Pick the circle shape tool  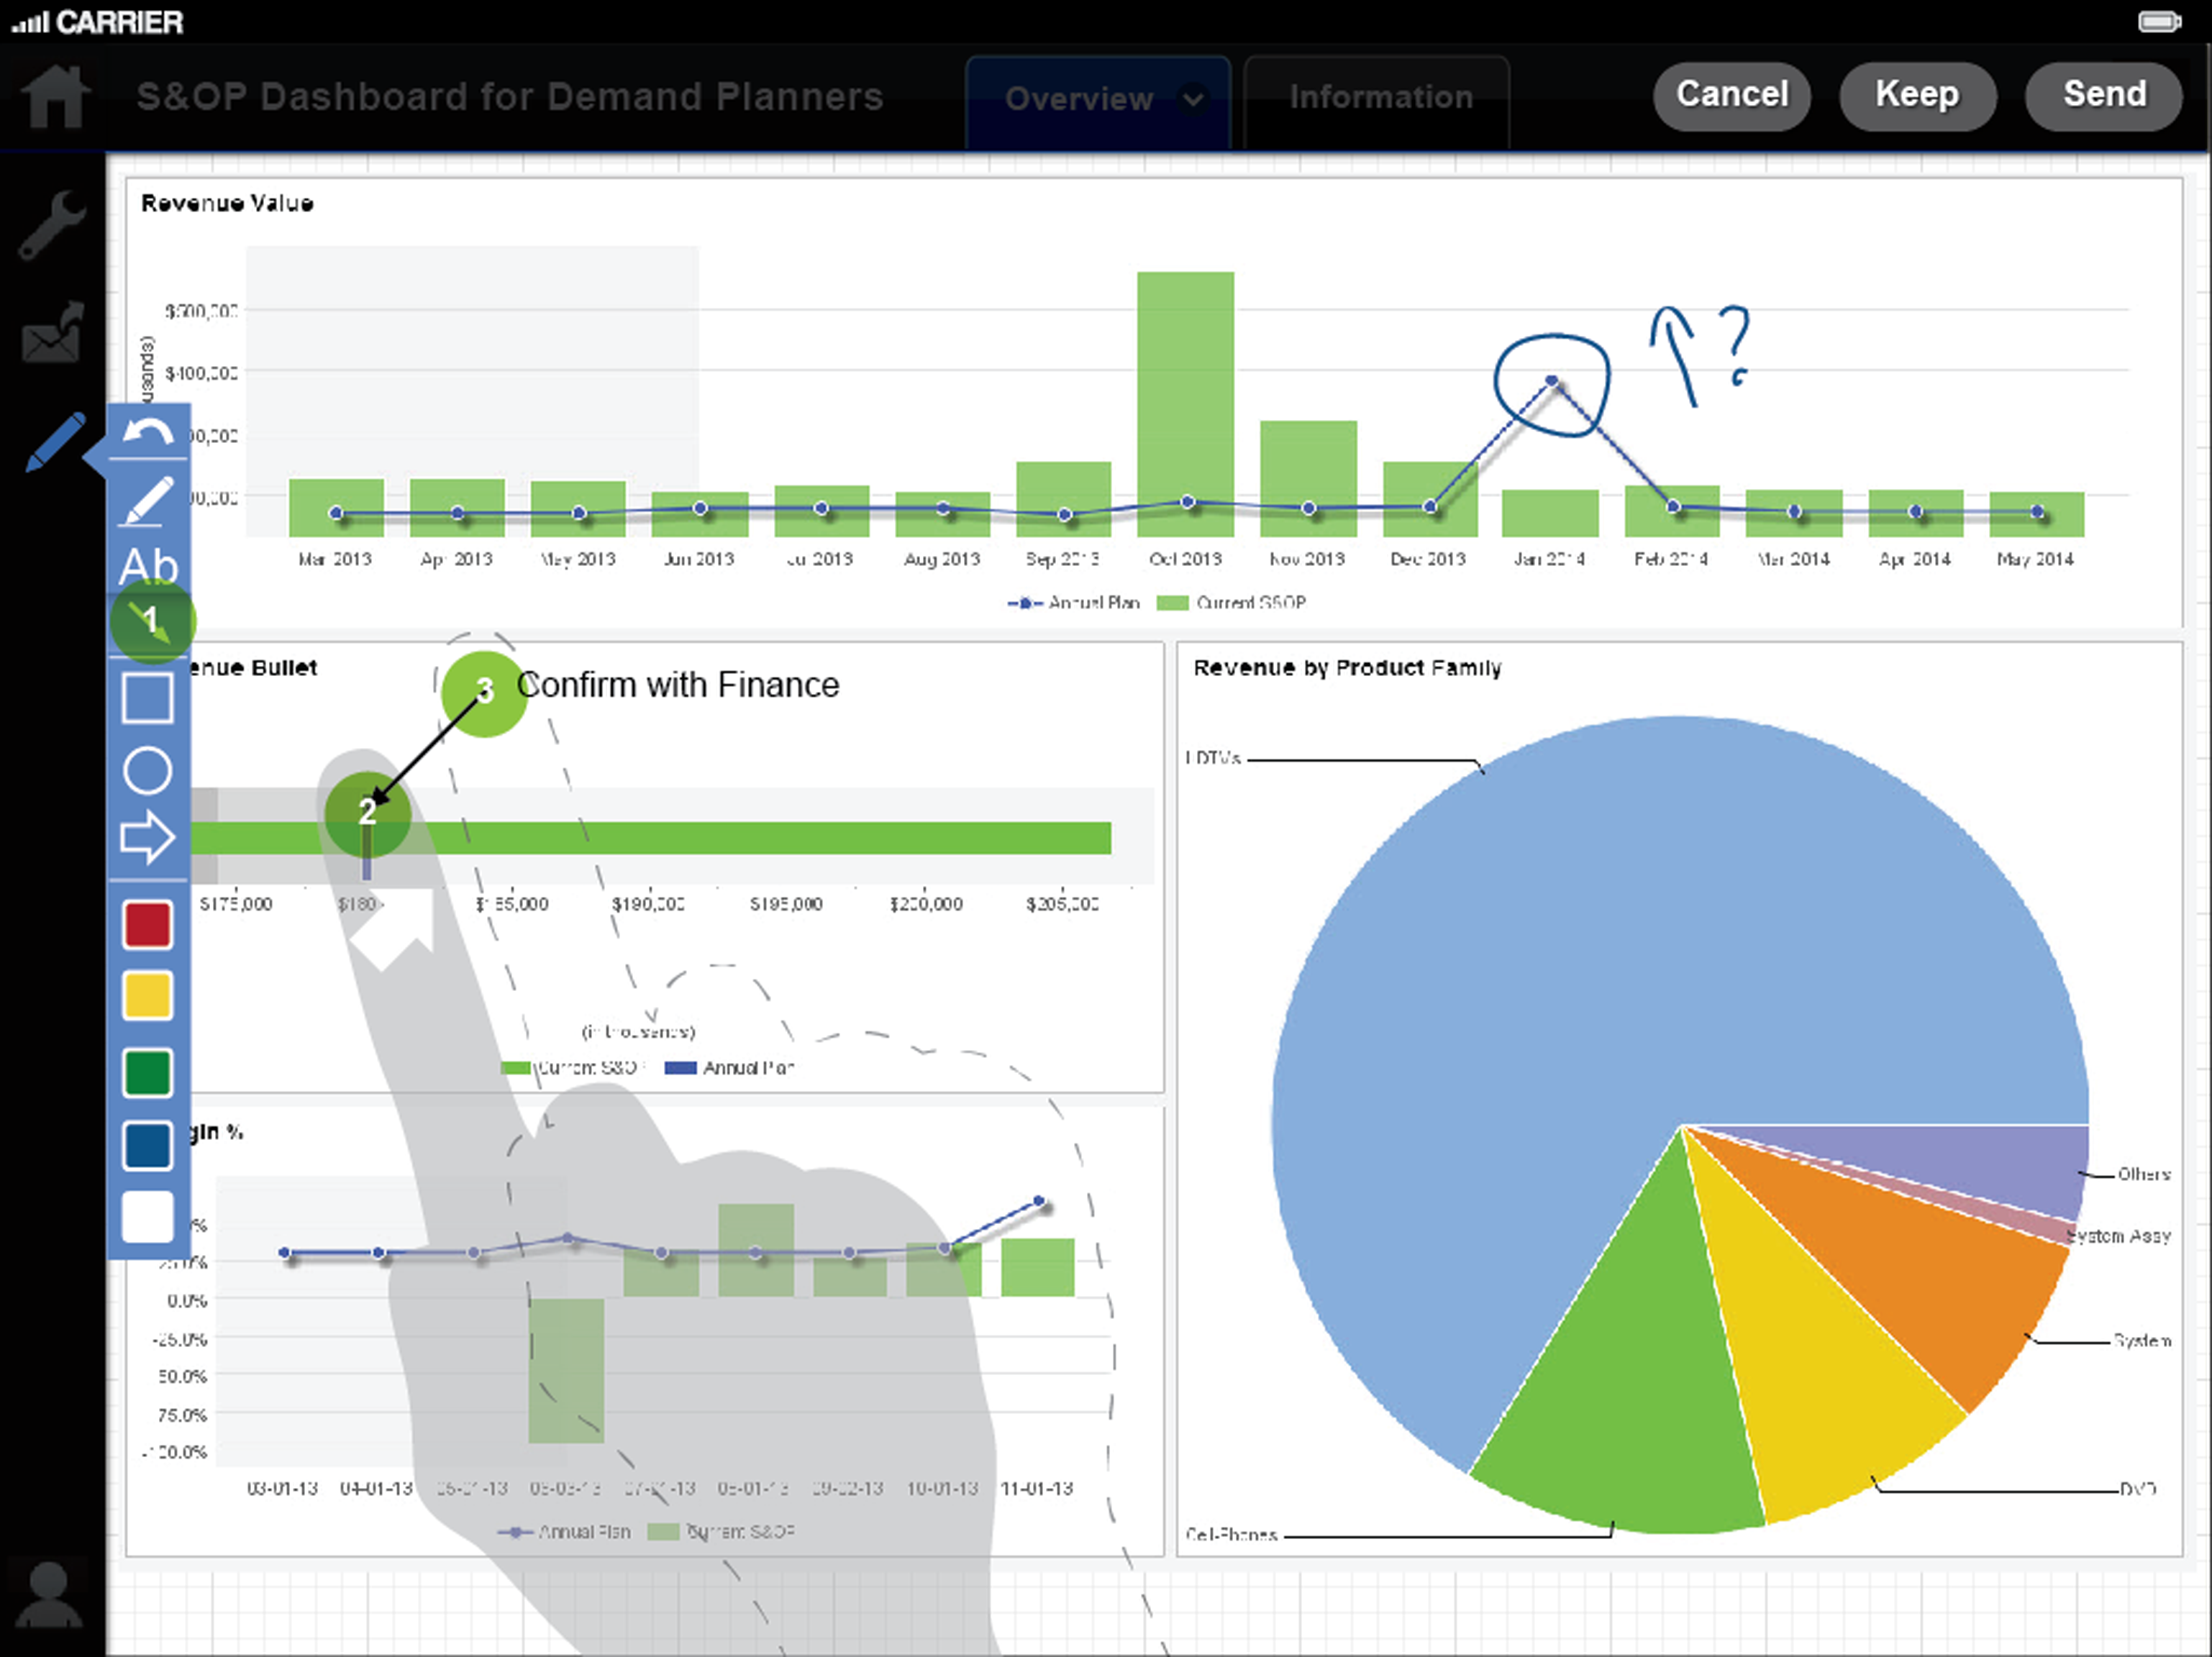click(x=148, y=770)
